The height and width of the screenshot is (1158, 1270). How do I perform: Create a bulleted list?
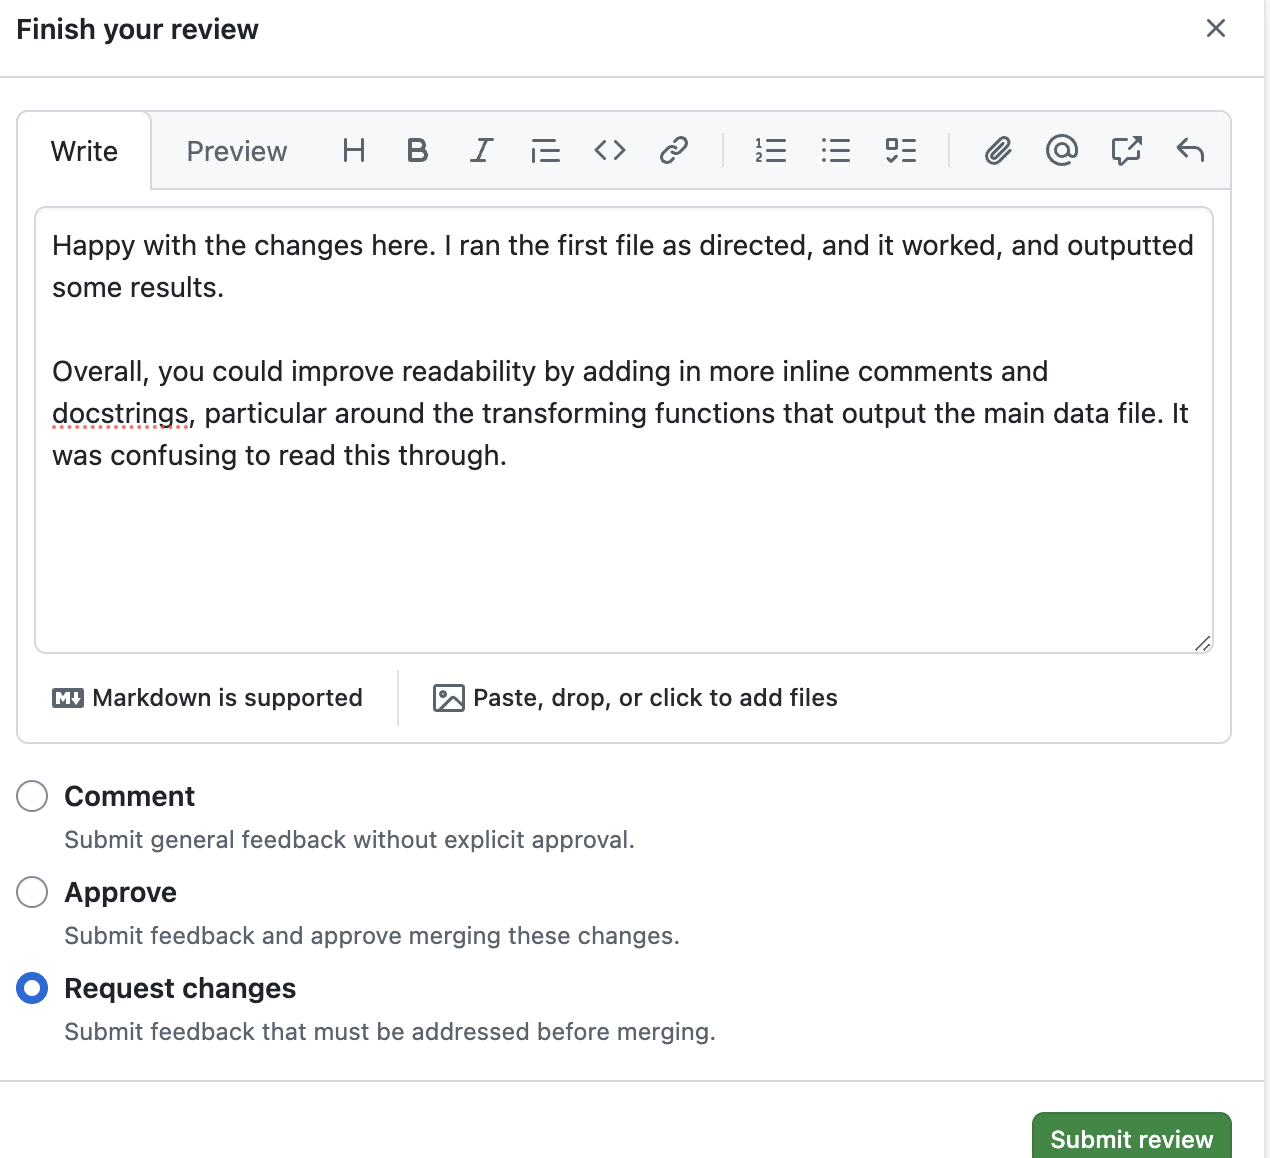click(835, 151)
